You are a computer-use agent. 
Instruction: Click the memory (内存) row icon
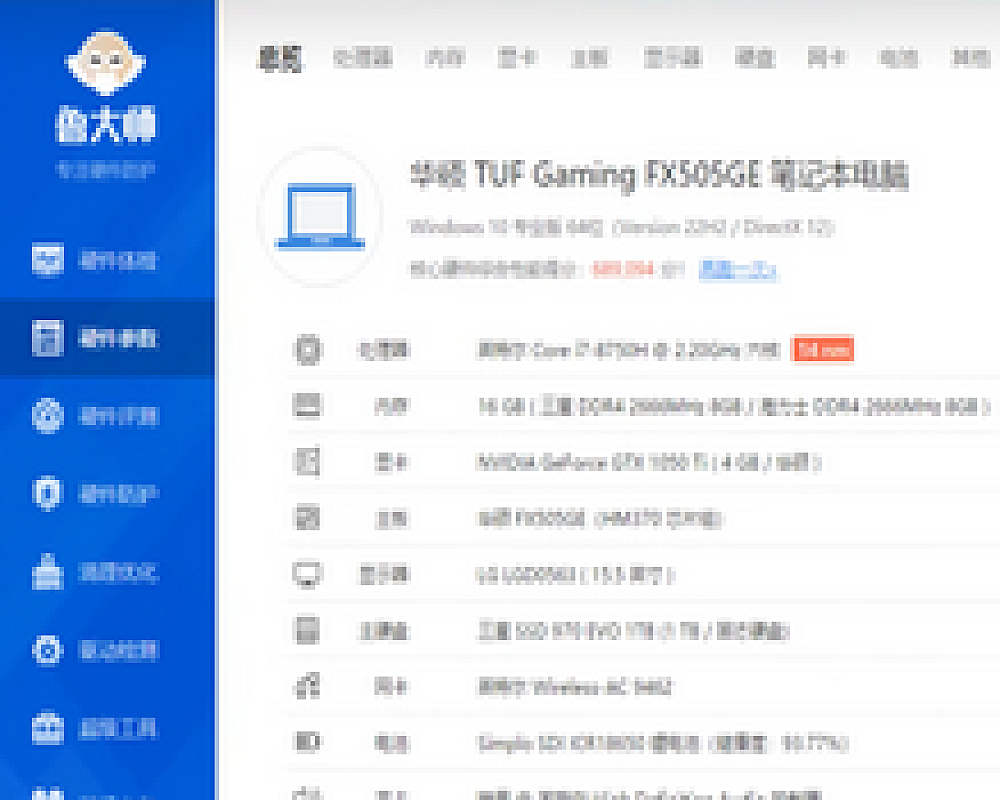307,406
